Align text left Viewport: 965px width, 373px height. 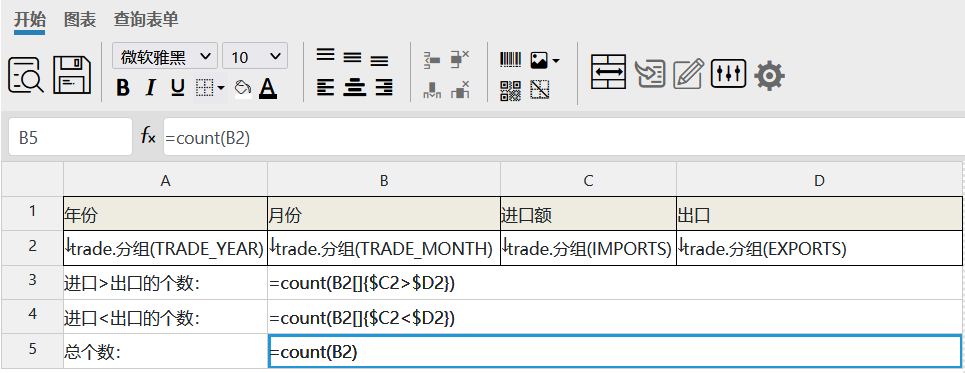326,87
